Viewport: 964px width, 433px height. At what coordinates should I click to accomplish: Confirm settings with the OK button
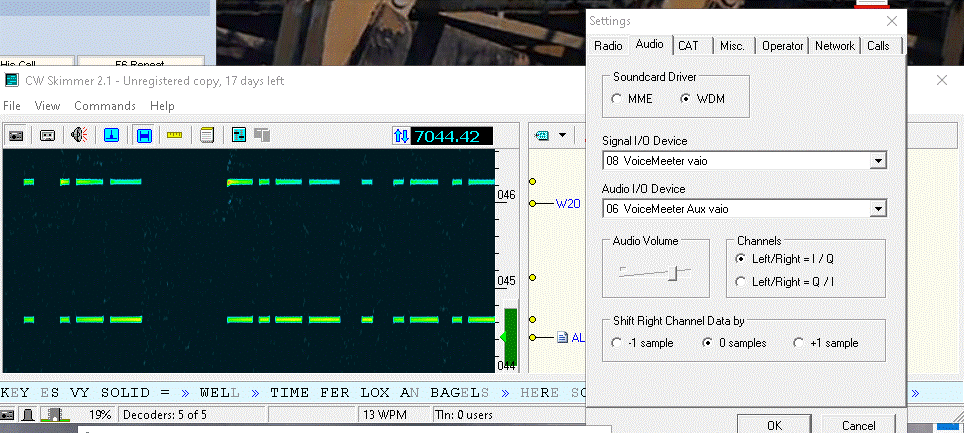775,424
